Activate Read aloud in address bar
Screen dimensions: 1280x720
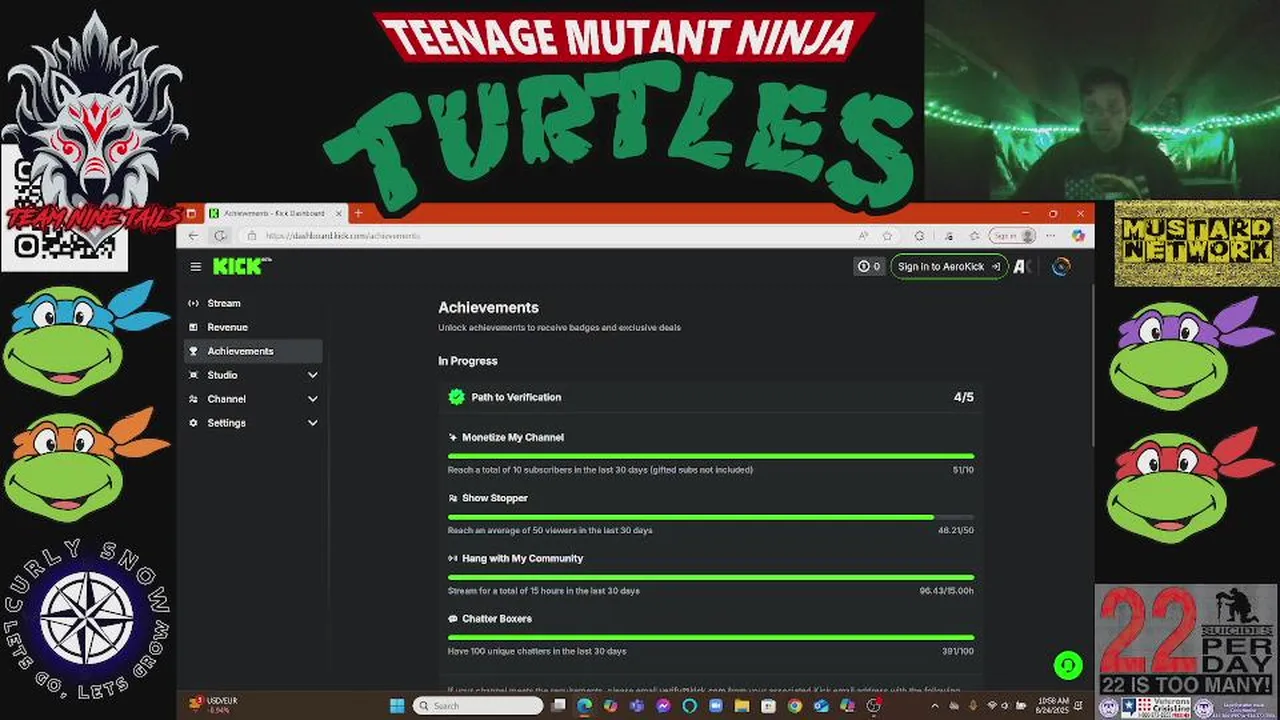click(863, 236)
